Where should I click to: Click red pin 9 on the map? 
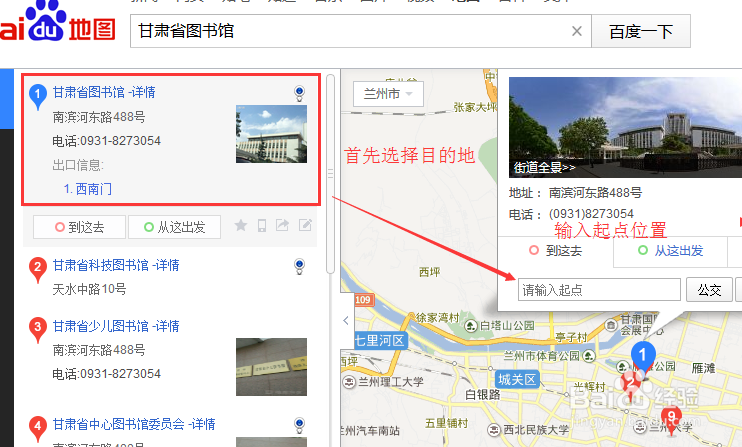click(x=671, y=419)
